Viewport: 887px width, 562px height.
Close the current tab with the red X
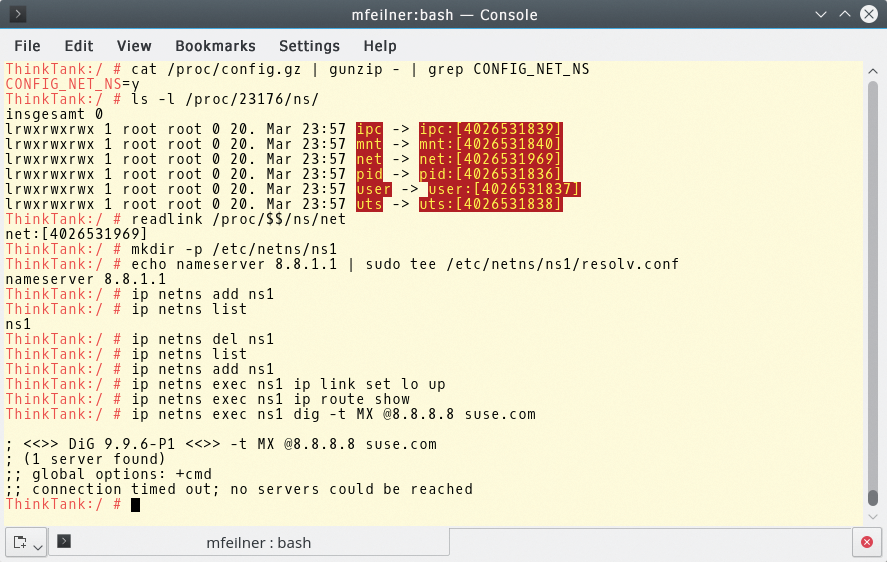click(x=867, y=542)
